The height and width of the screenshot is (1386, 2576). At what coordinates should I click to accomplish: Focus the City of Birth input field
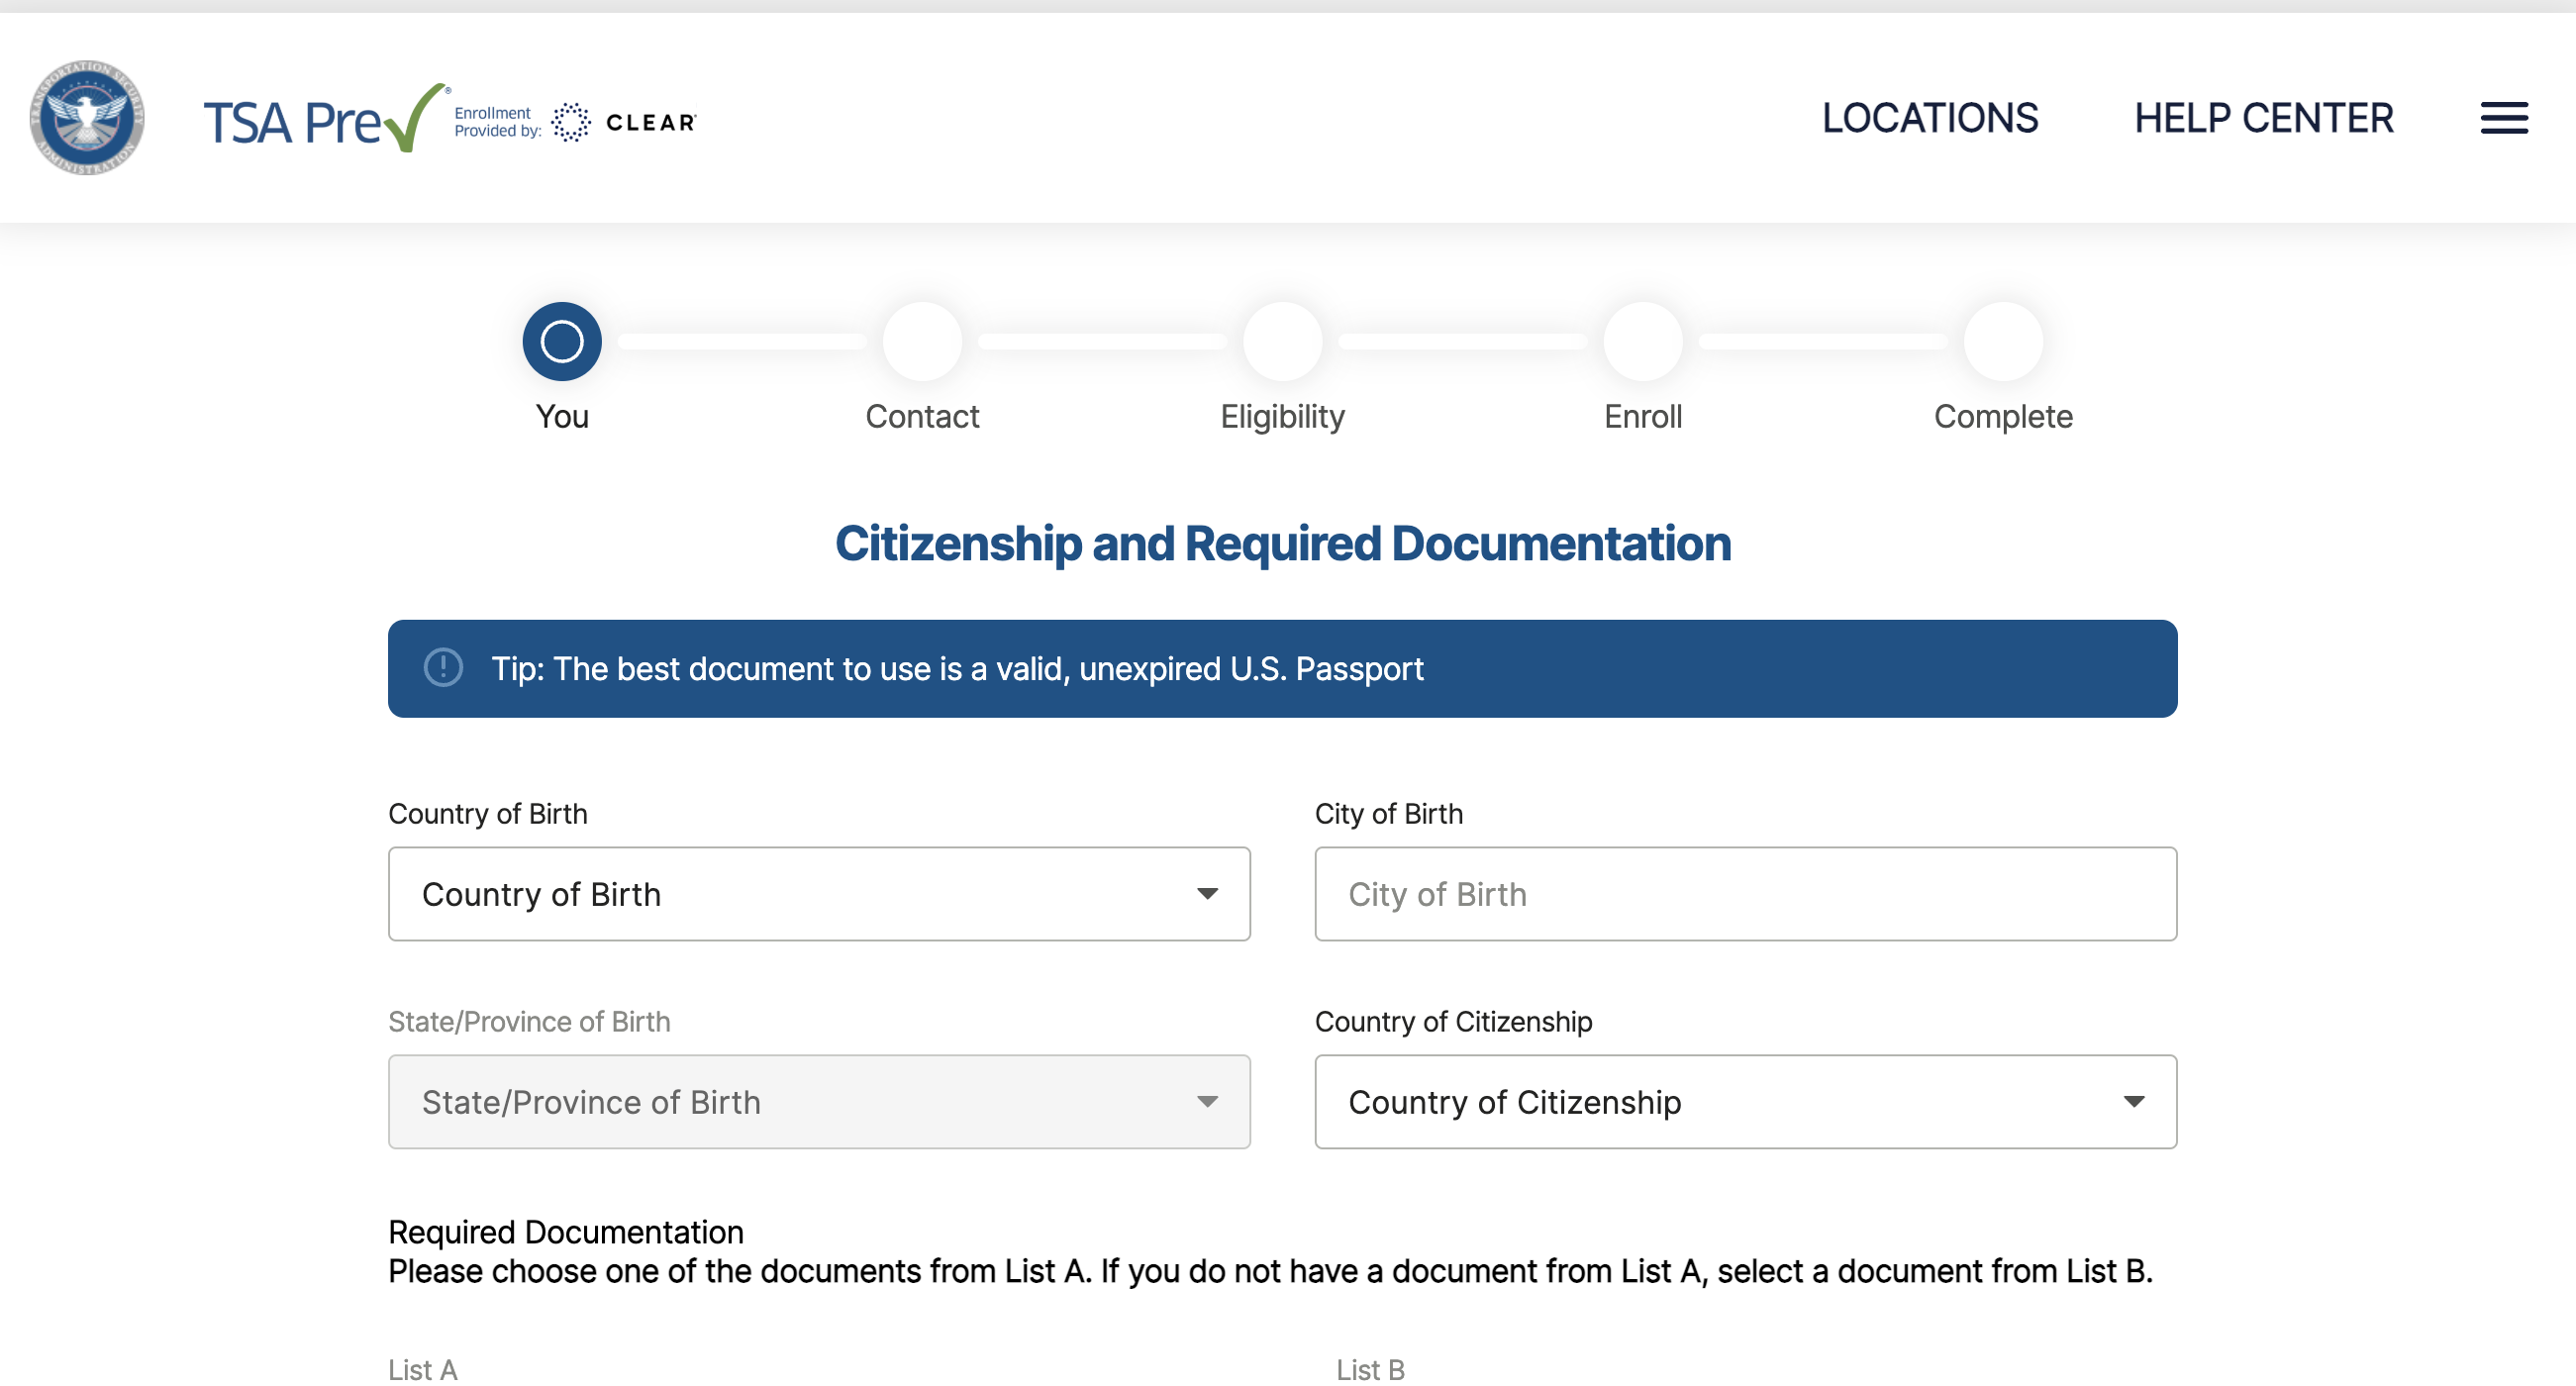click(x=1745, y=894)
